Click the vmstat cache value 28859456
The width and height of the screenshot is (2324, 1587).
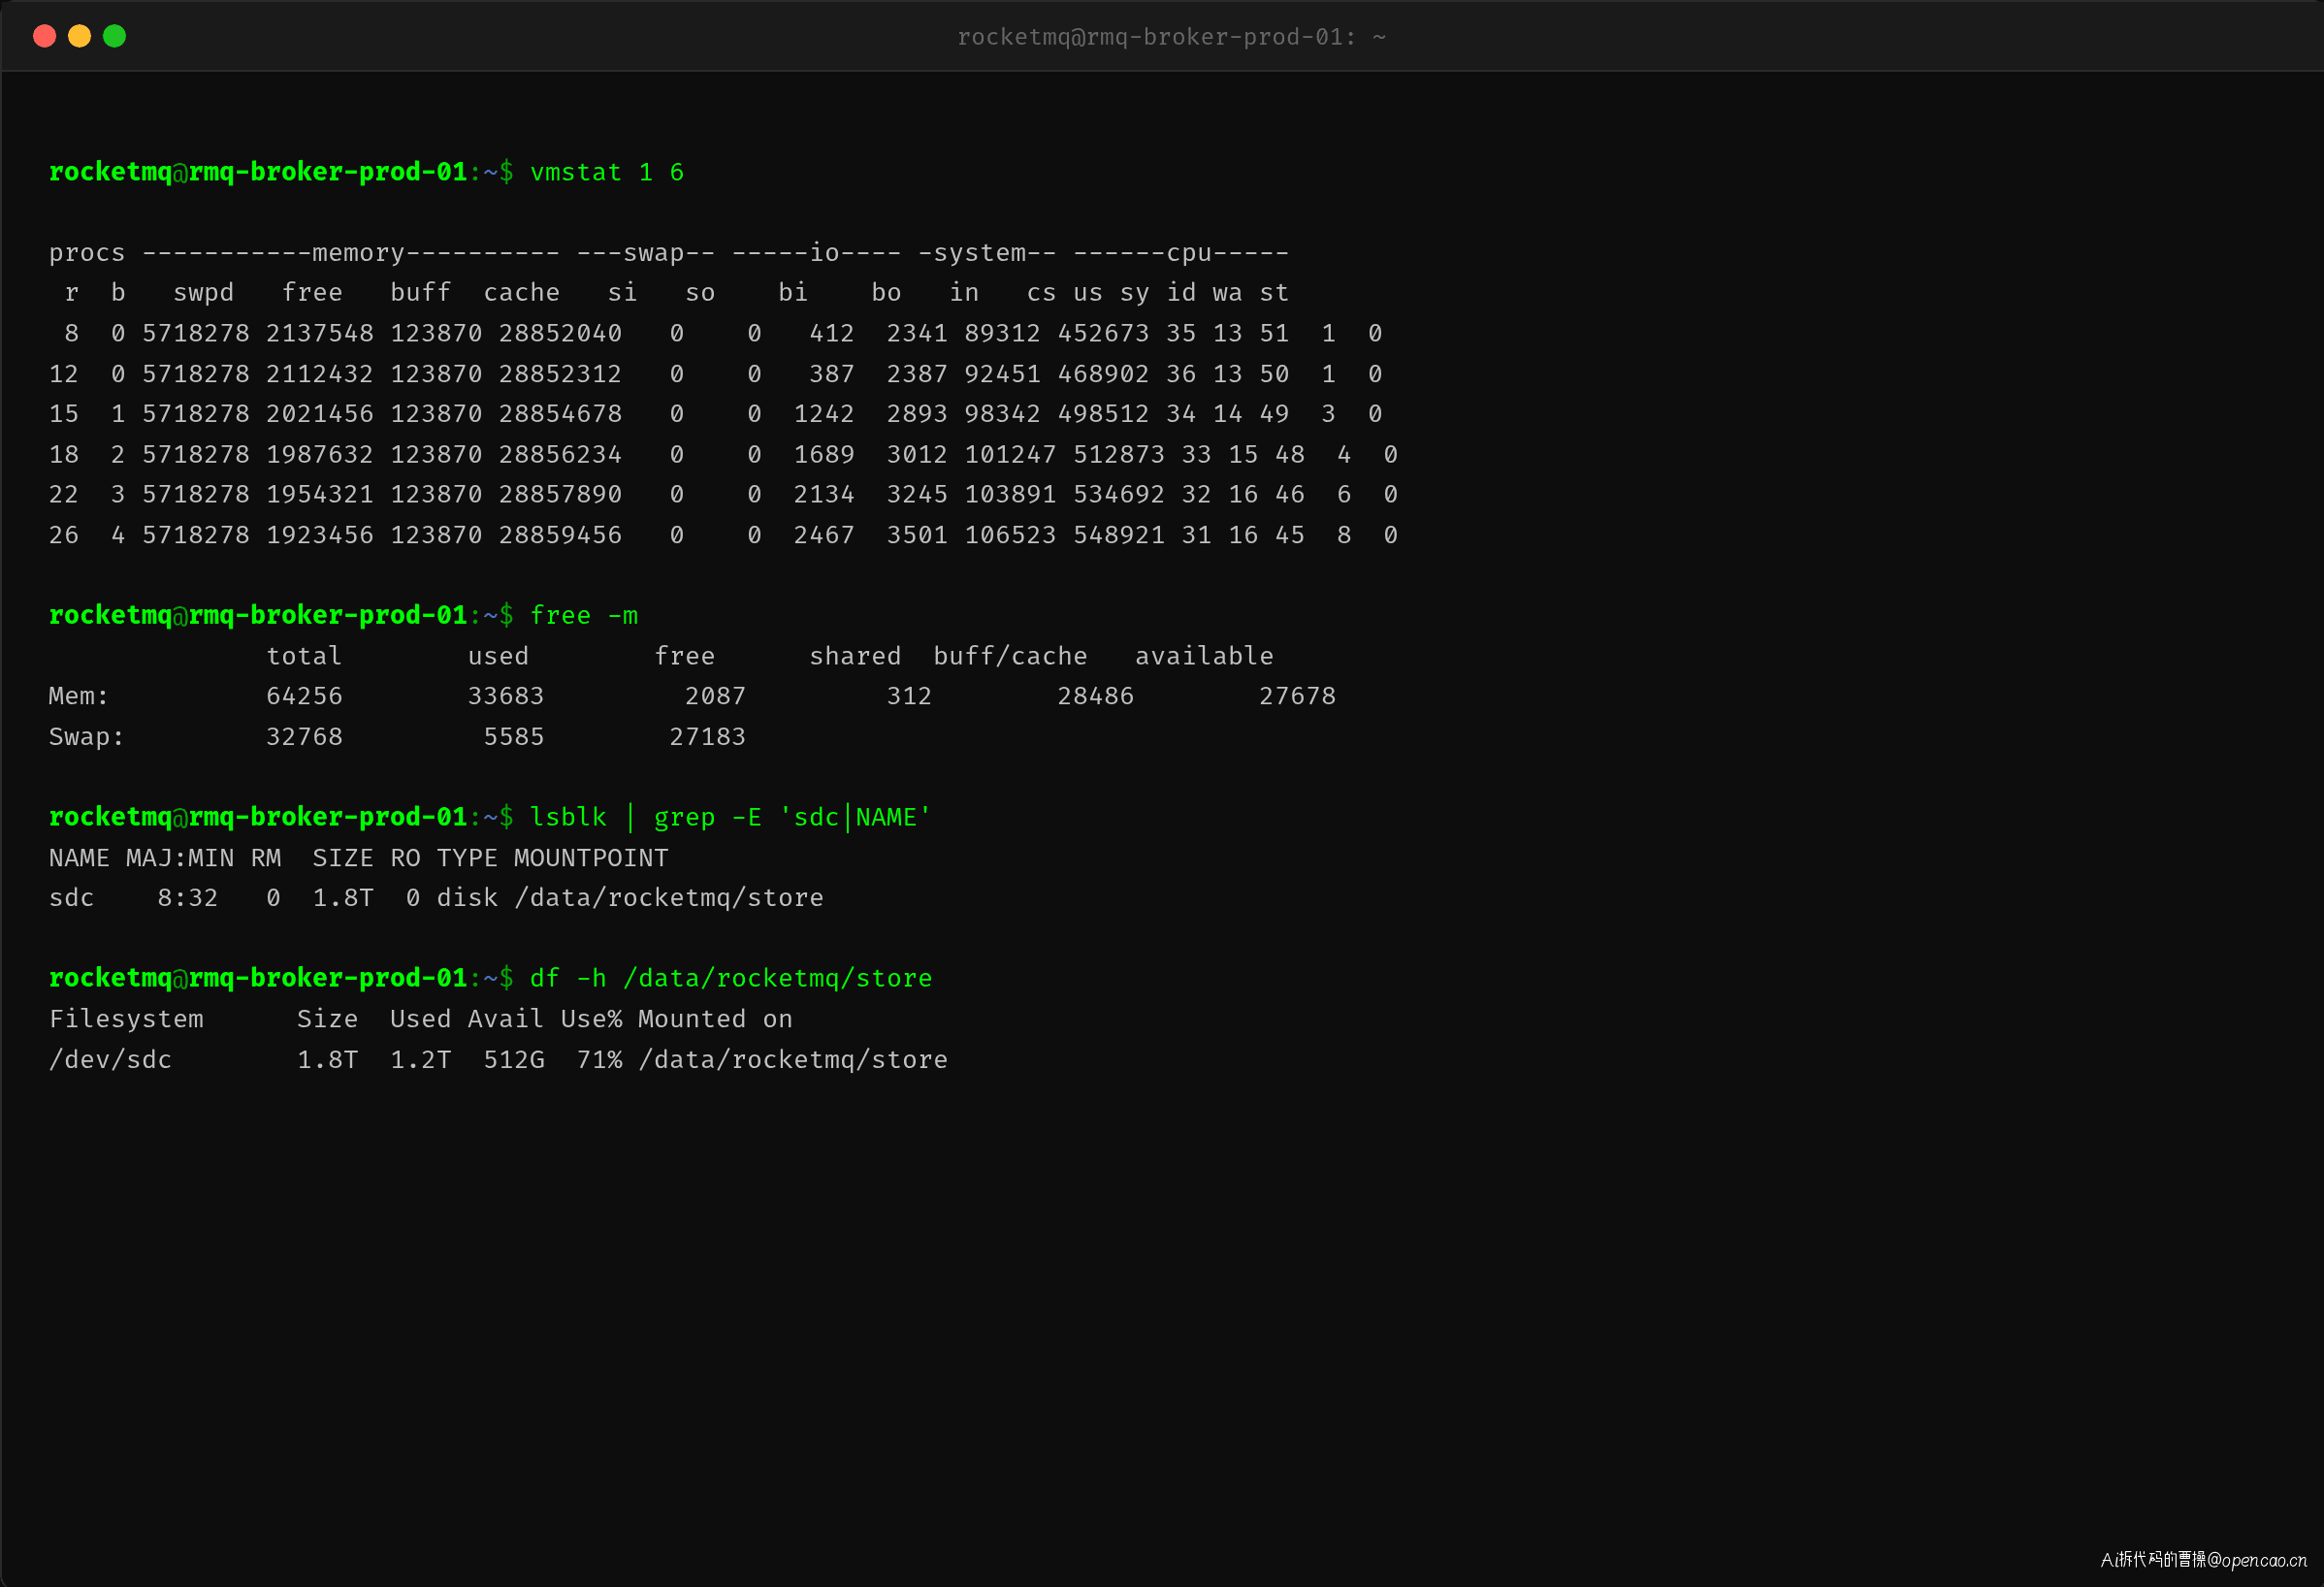tap(561, 535)
